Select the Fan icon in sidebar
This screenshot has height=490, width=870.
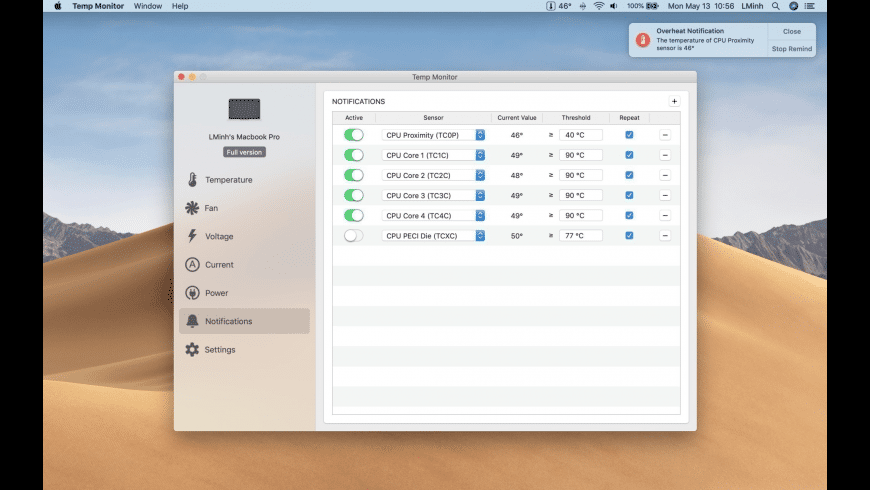pos(192,208)
